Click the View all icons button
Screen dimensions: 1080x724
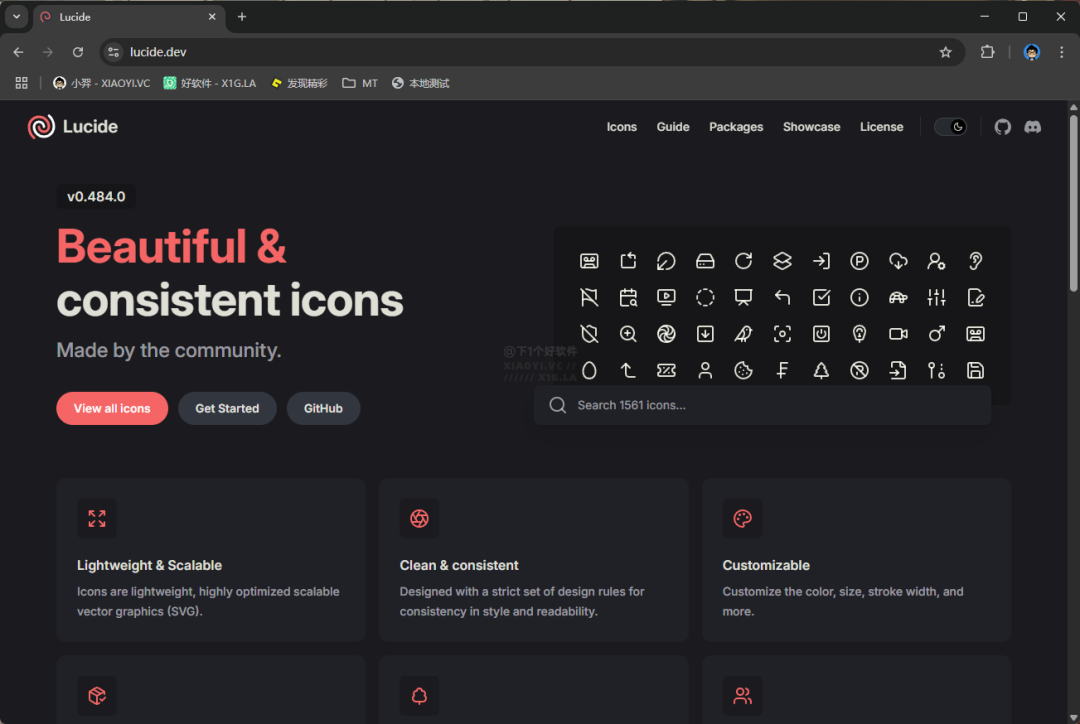tap(112, 408)
